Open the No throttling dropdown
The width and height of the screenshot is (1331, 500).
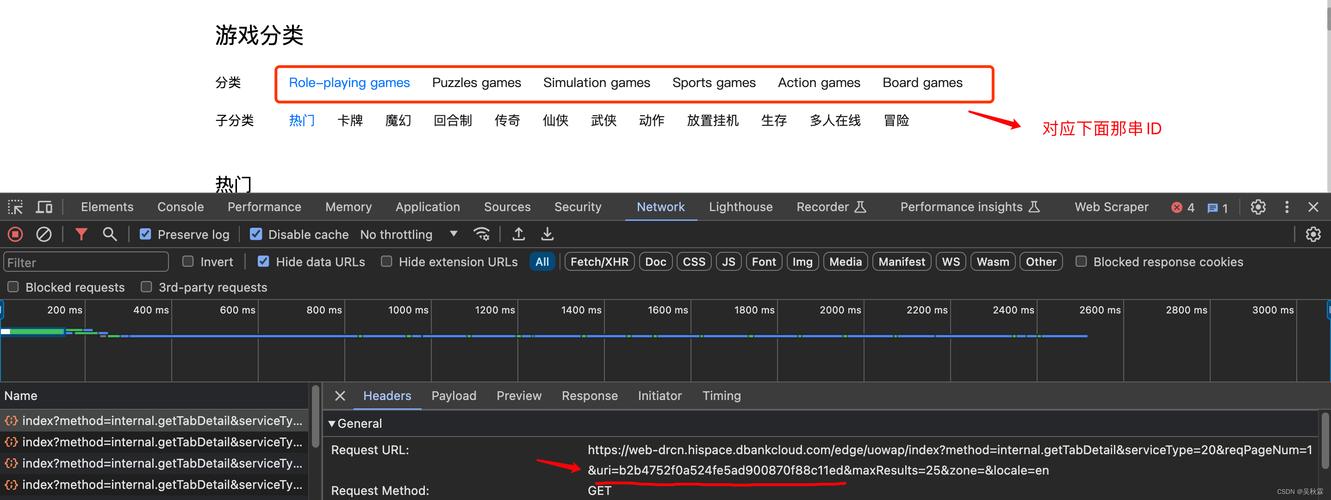point(408,234)
